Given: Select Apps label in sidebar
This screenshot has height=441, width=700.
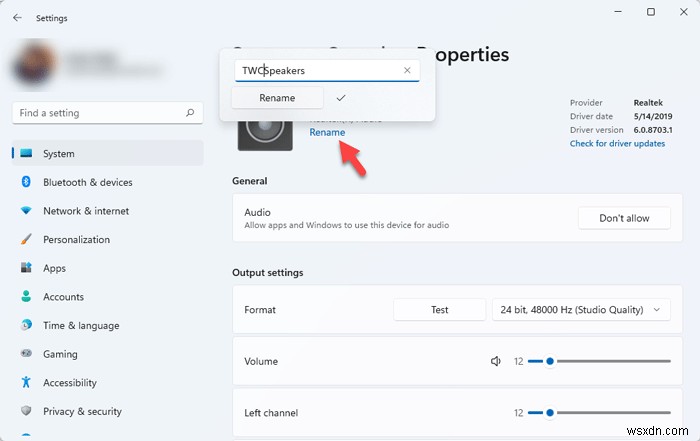Looking at the screenshot, I should pyautogui.click(x=54, y=268).
